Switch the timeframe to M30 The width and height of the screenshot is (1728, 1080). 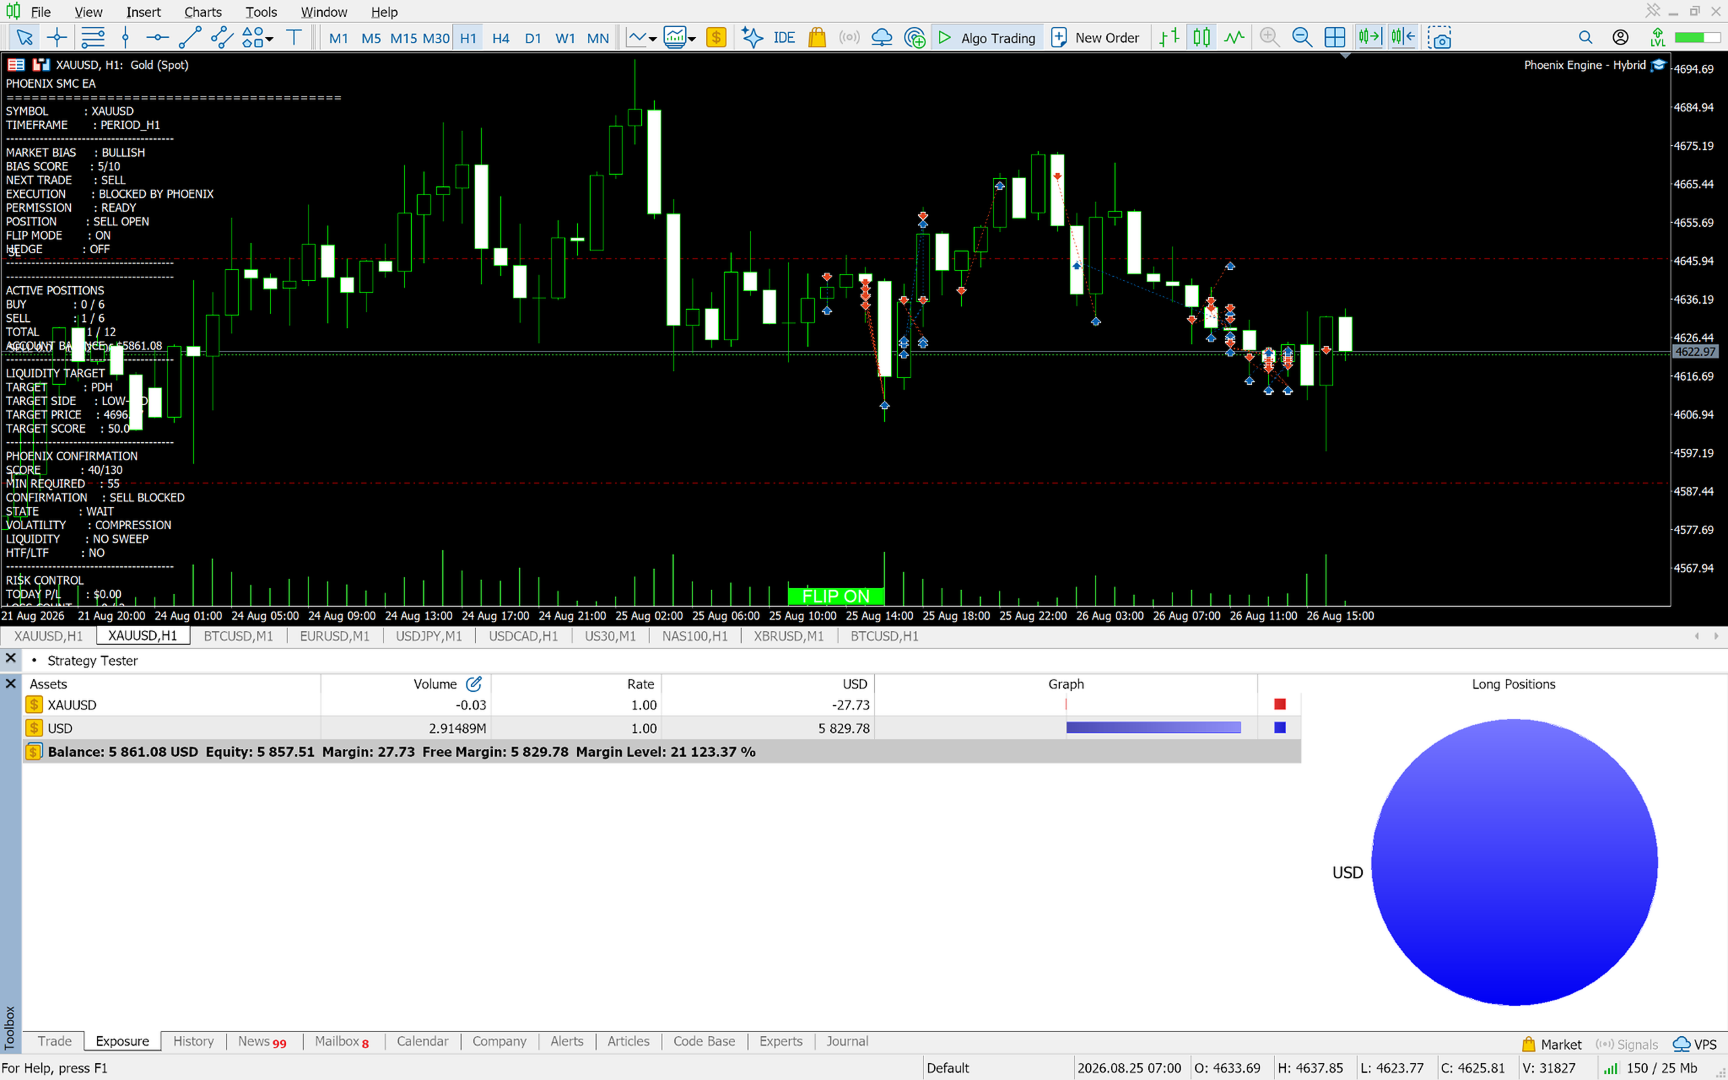click(x=436, y=38)
